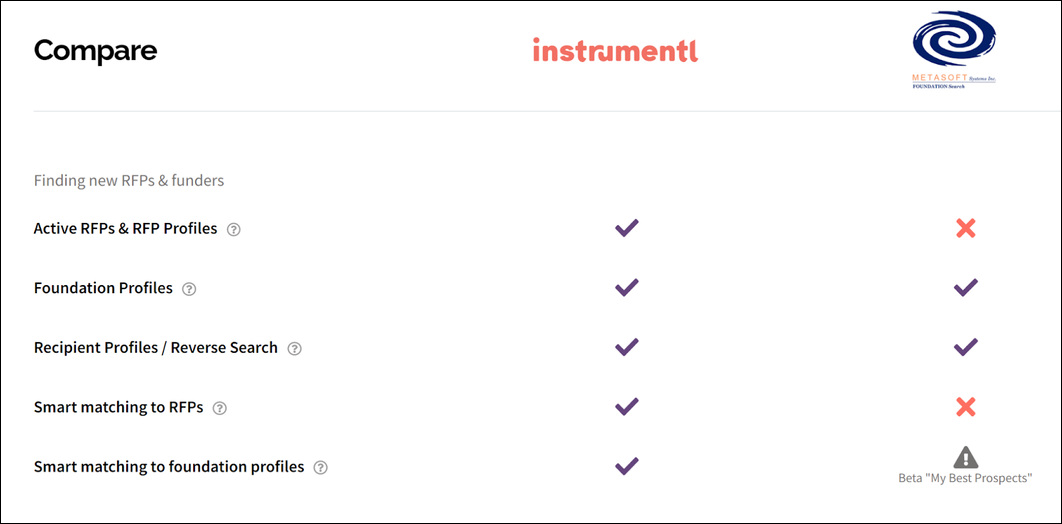Click the Metasoft Foundation Search logo
The image size is (1062, 524).
point(954,50)
